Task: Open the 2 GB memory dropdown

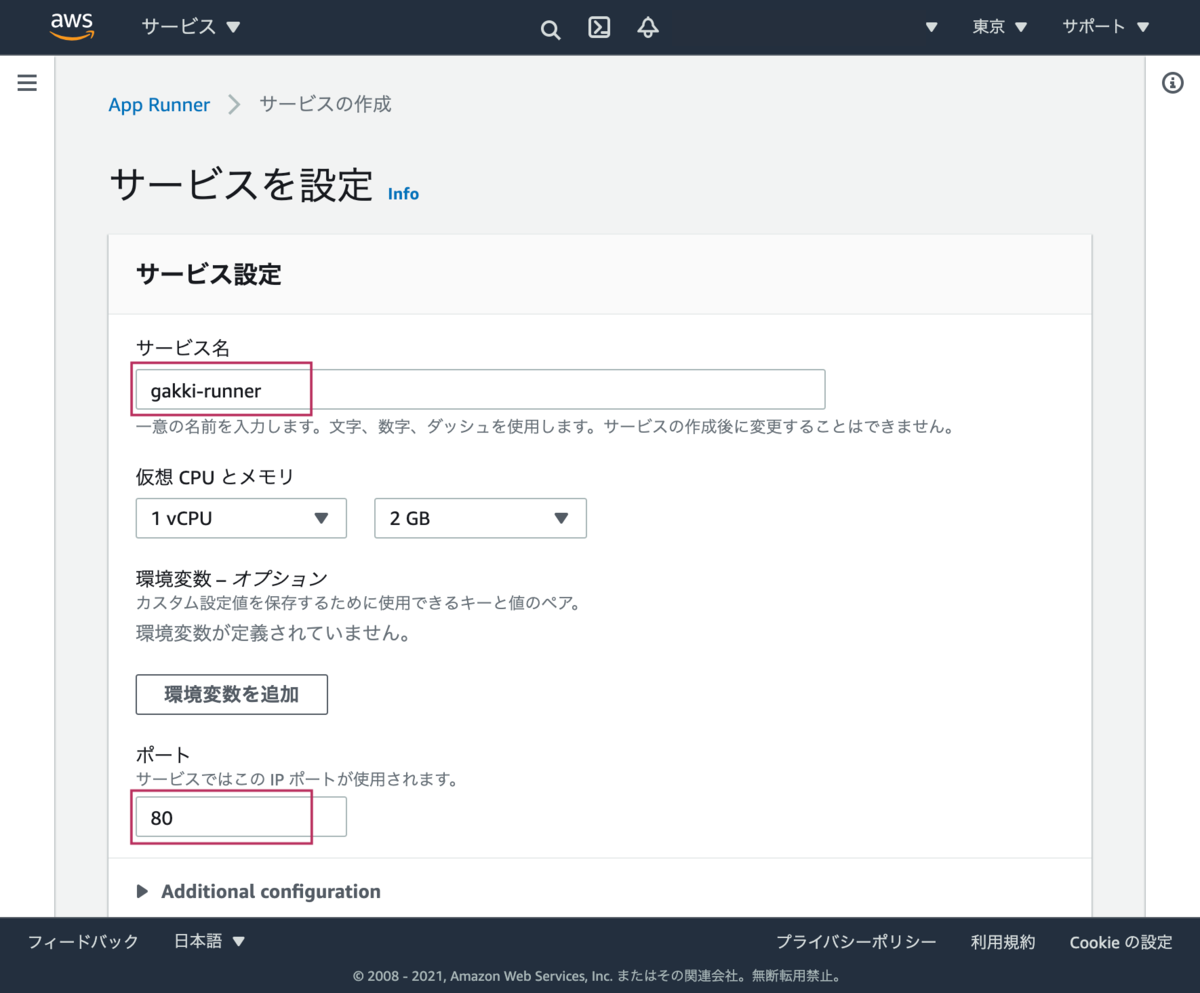Action: (480, 518)
